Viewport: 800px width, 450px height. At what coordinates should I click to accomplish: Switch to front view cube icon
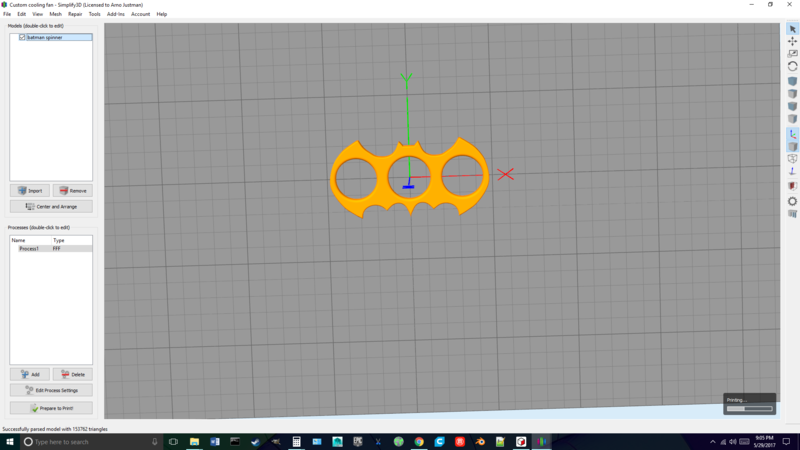(792, 106)
